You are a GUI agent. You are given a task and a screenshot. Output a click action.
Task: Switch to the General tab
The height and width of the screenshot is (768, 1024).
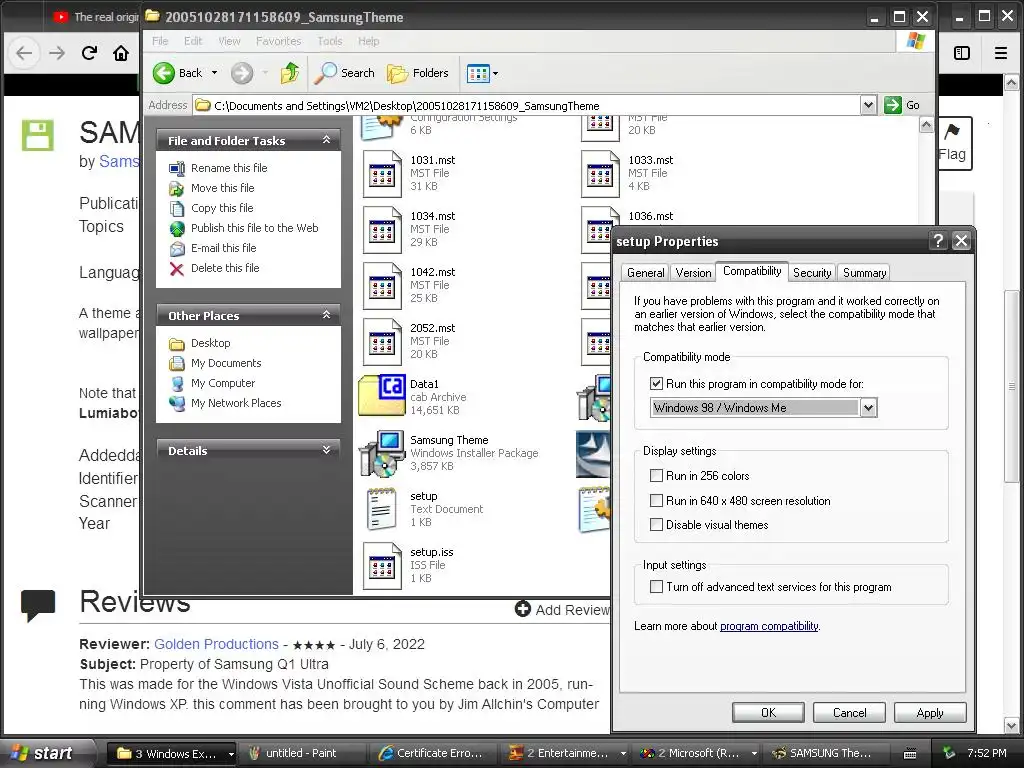click(645, 273)
